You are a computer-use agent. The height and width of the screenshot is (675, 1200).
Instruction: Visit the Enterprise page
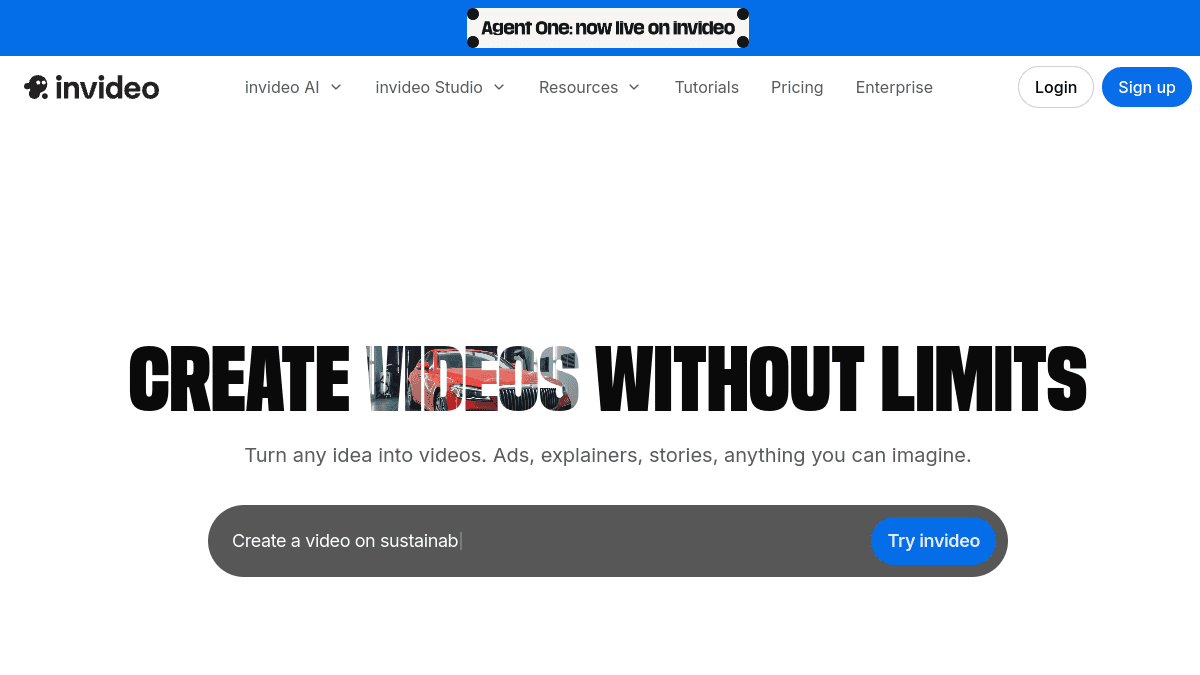tap(894, 87)
